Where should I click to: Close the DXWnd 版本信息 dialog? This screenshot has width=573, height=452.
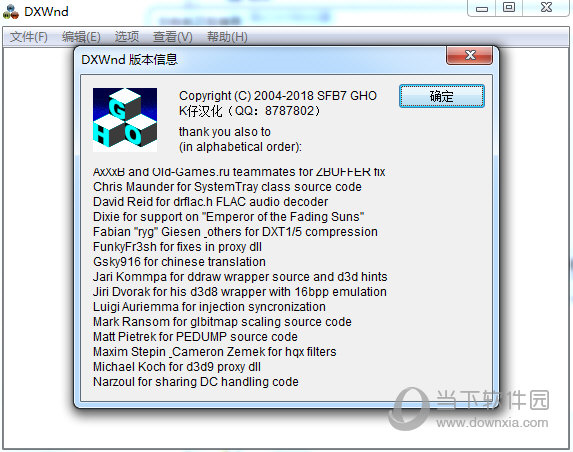(x=469, y=56)
